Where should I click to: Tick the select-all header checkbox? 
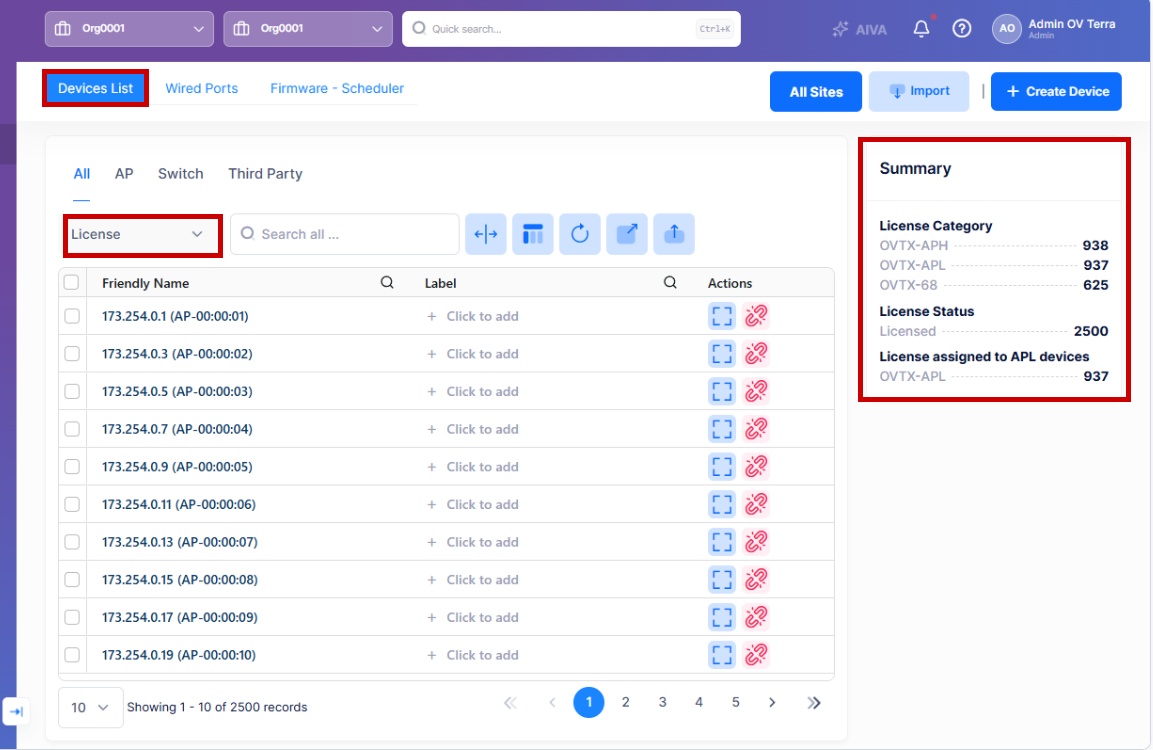click(71, 282)
